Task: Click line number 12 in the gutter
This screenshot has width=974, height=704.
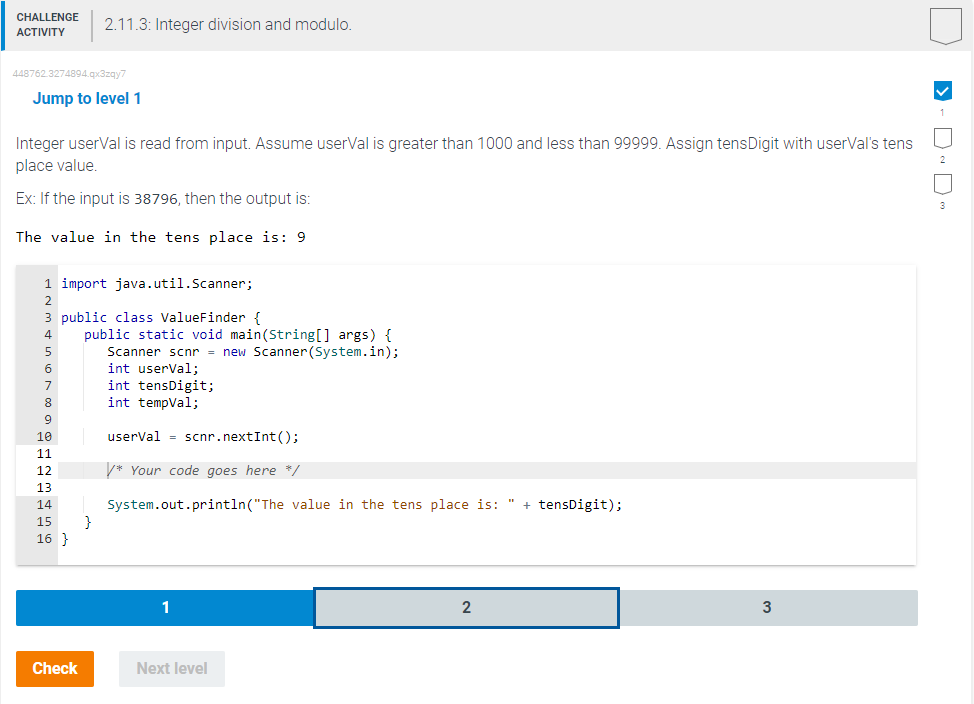Action: (44, 470)
